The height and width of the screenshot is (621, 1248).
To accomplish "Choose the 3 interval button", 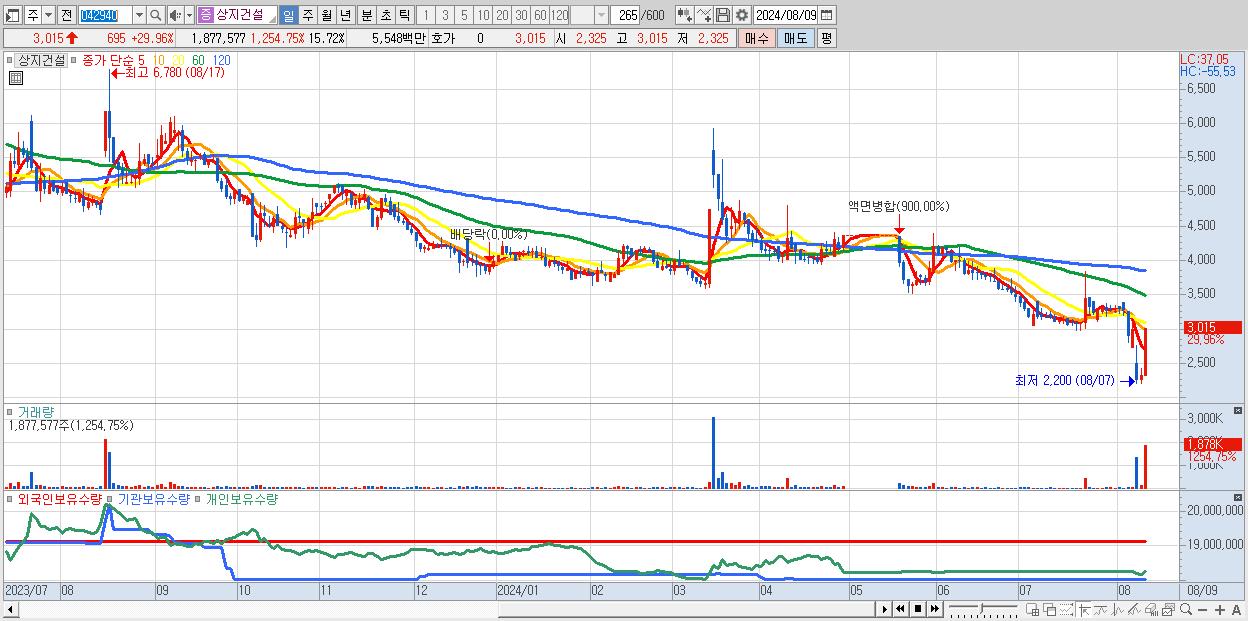I will pyautogui.click(x=445, y=15).
